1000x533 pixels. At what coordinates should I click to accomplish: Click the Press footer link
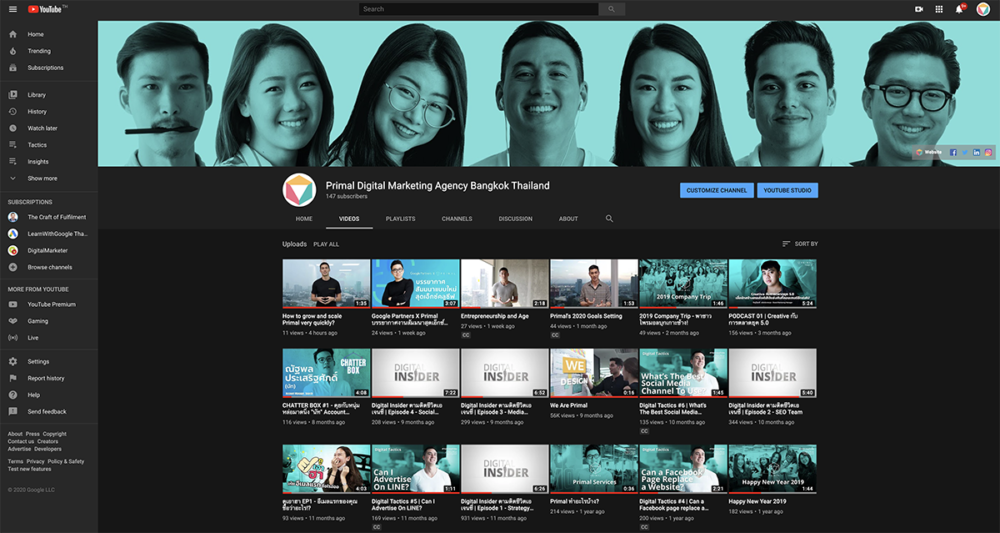point(33,434)
